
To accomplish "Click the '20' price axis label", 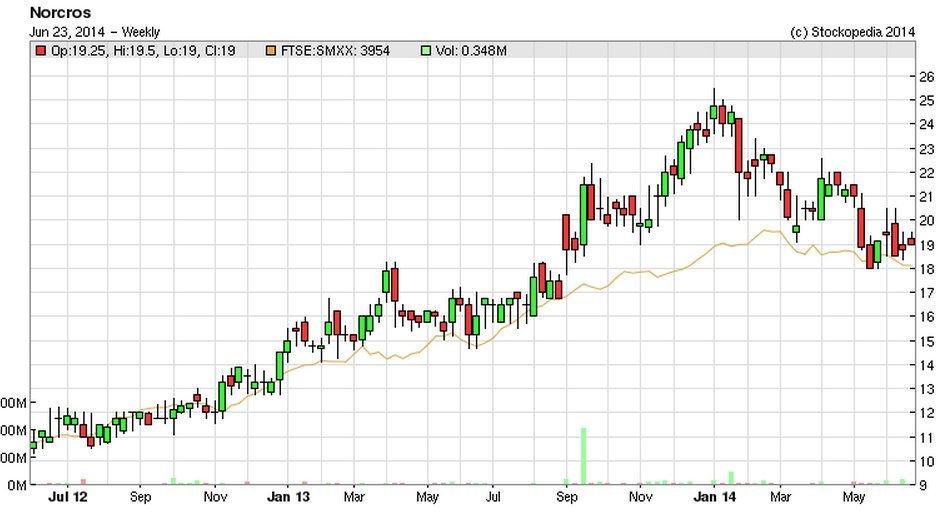I will pos(927,220).
